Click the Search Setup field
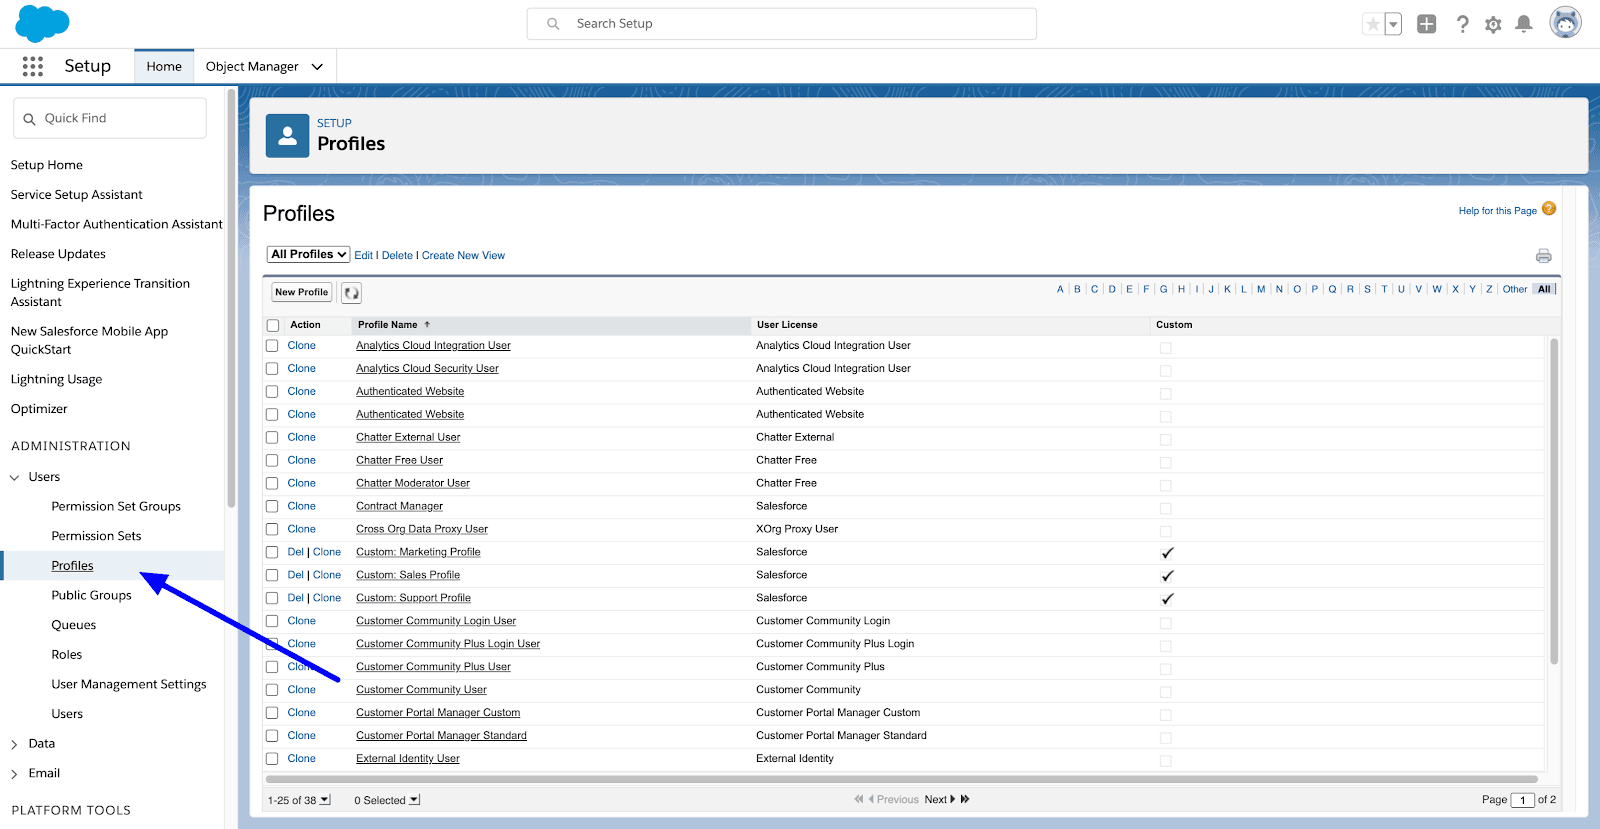Screen dimensions: 1600x829 tap(782, 24)
